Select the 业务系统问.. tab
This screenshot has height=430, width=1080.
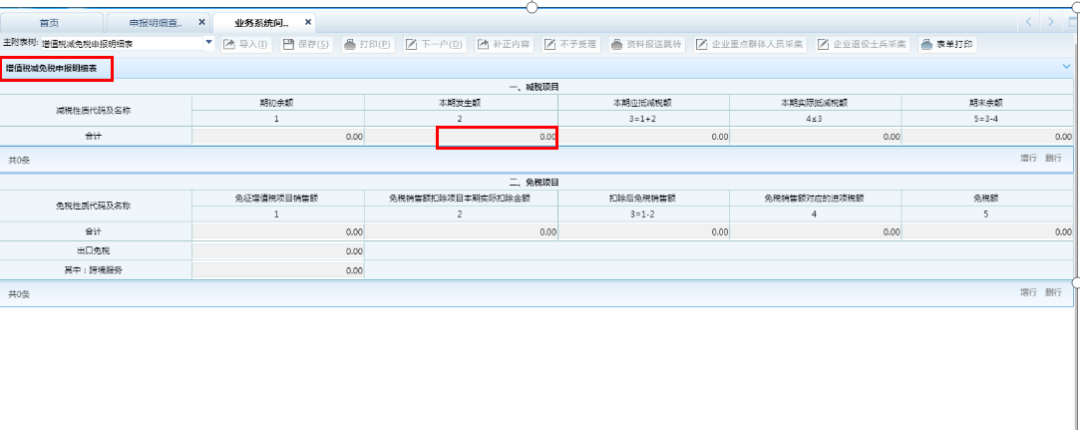coord(261,23)
